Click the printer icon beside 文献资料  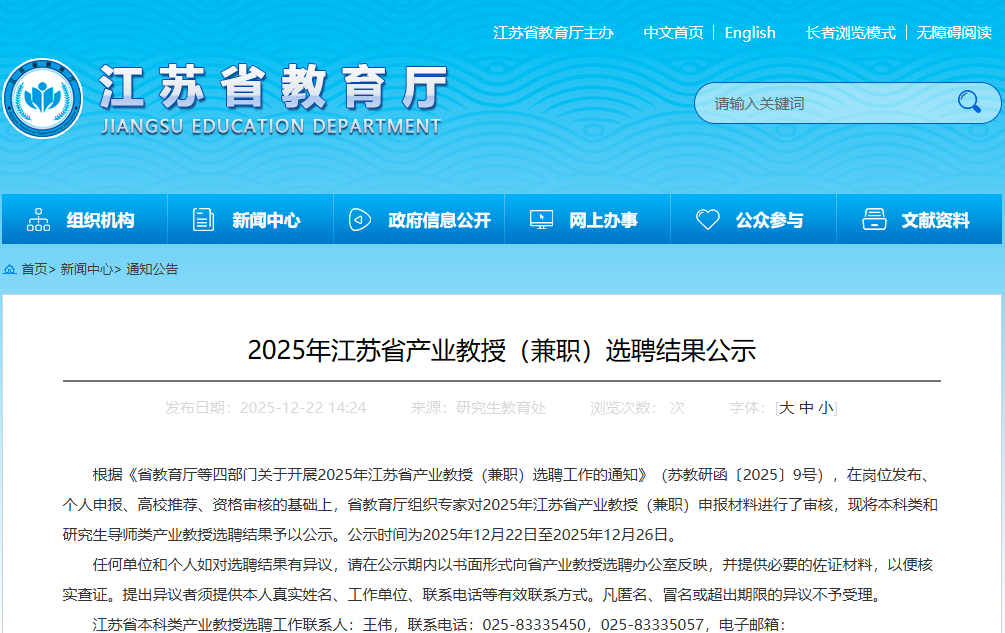[x=874, y=220]
